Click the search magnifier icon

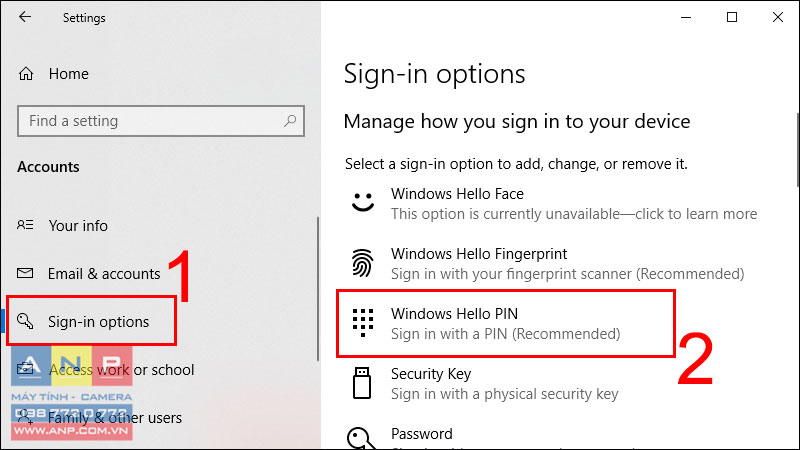(x=290, y=121)
